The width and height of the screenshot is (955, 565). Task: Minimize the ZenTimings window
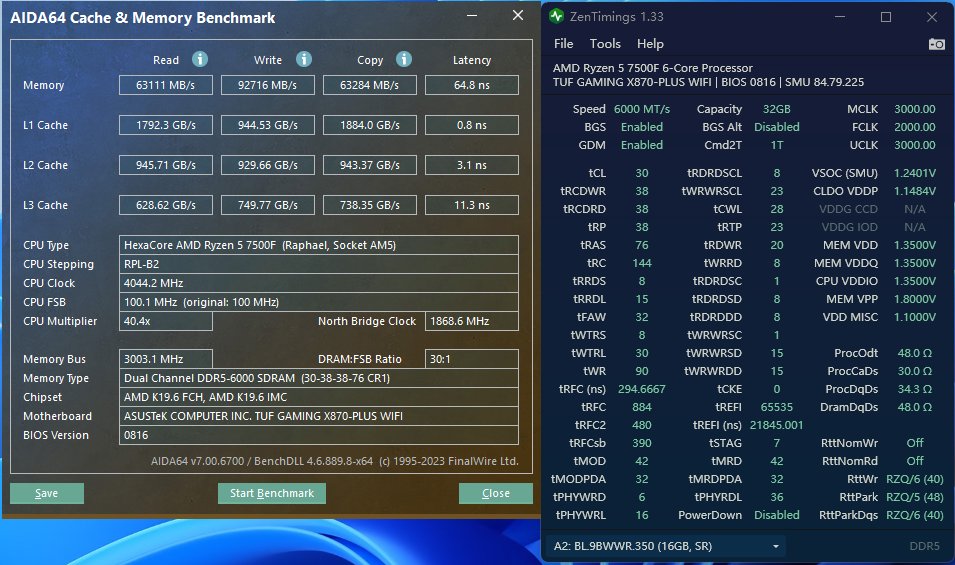tap(840, 17)
